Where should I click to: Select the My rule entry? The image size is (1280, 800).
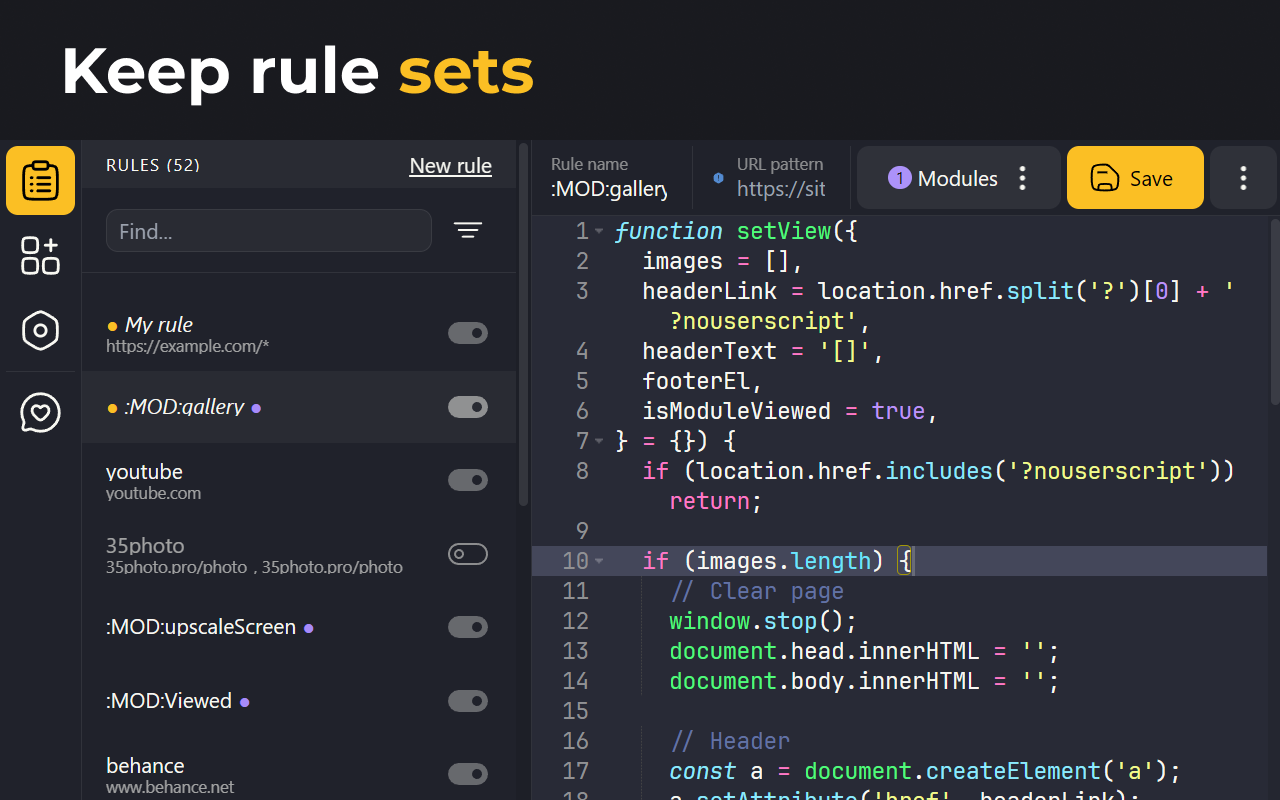(x=250, y=333)
